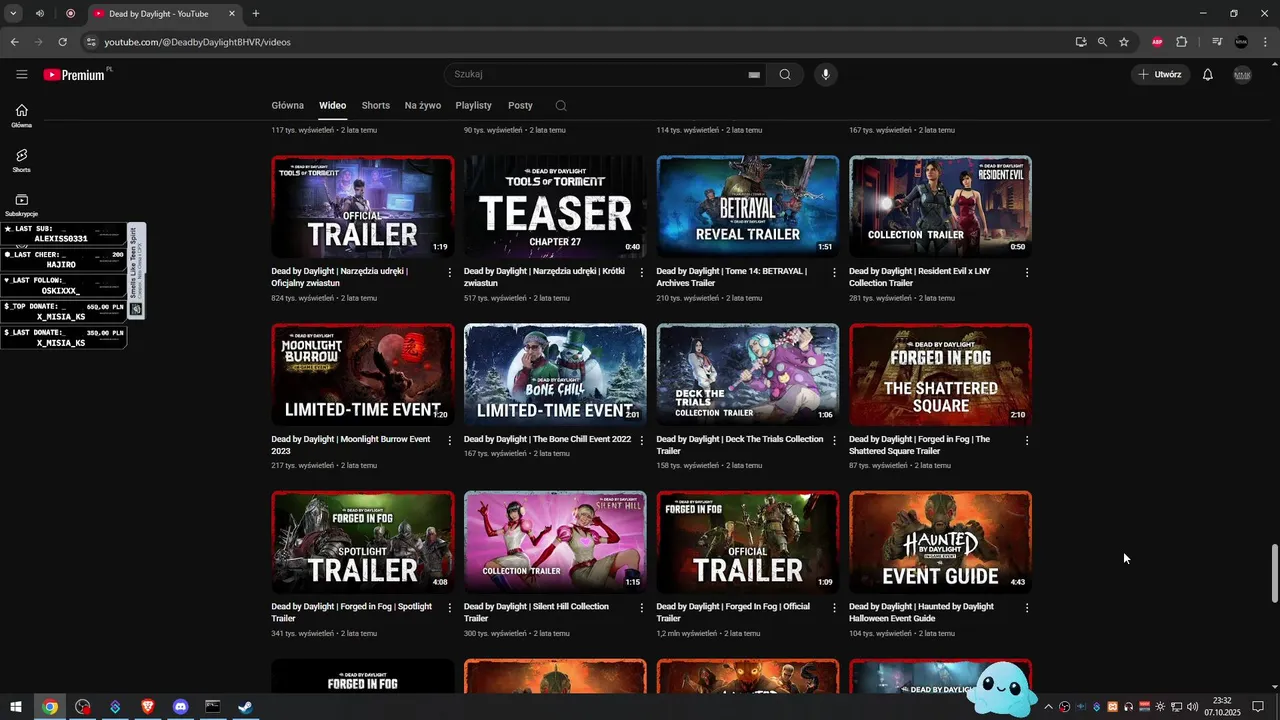Start voice search with the microphone
This screenshot has height=720, width=1280.
[x=825, y=74]
